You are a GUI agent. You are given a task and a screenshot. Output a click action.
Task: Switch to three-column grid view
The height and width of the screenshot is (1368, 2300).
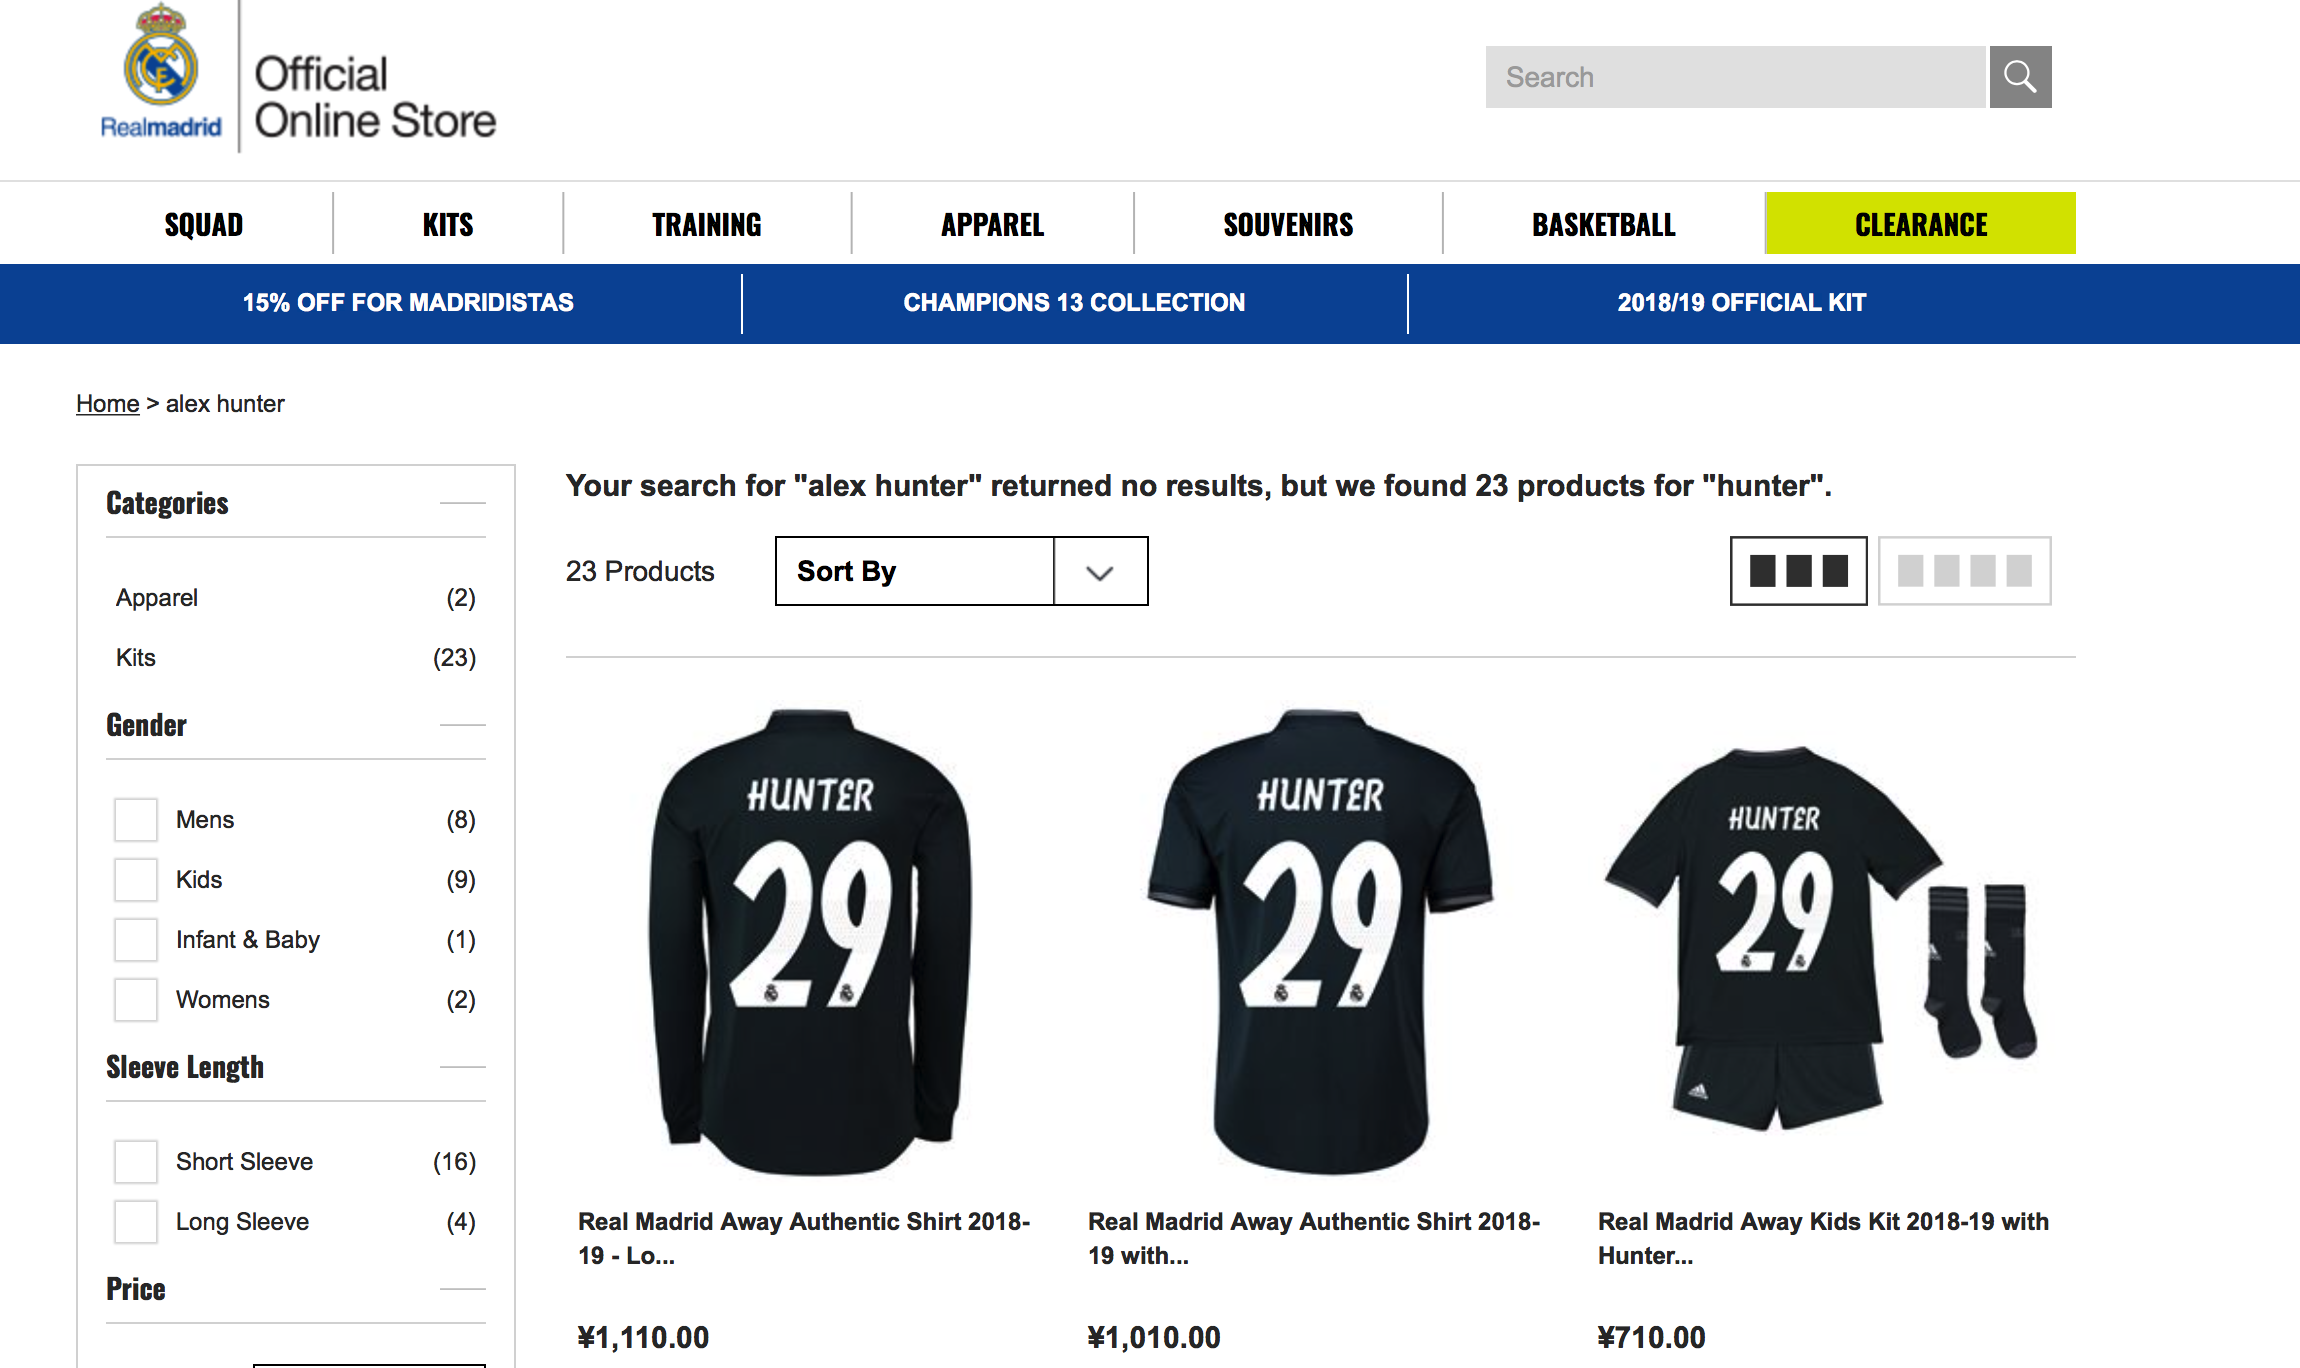point(1798,571)
